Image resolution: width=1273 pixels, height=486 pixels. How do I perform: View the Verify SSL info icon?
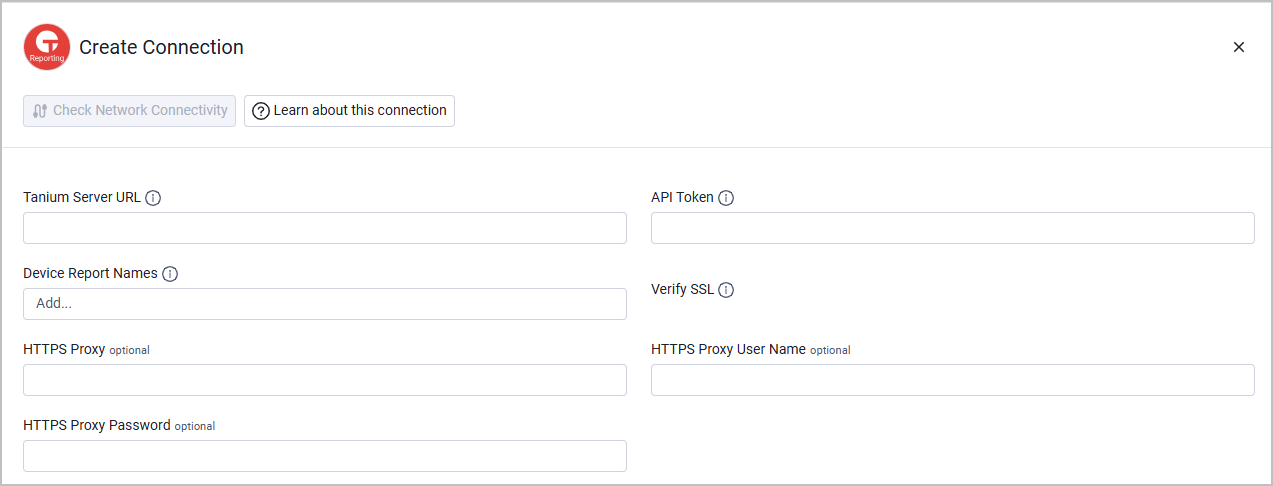click(726, 290)
